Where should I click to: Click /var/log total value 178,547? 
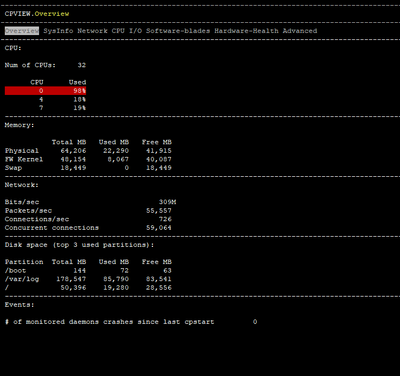71,279
